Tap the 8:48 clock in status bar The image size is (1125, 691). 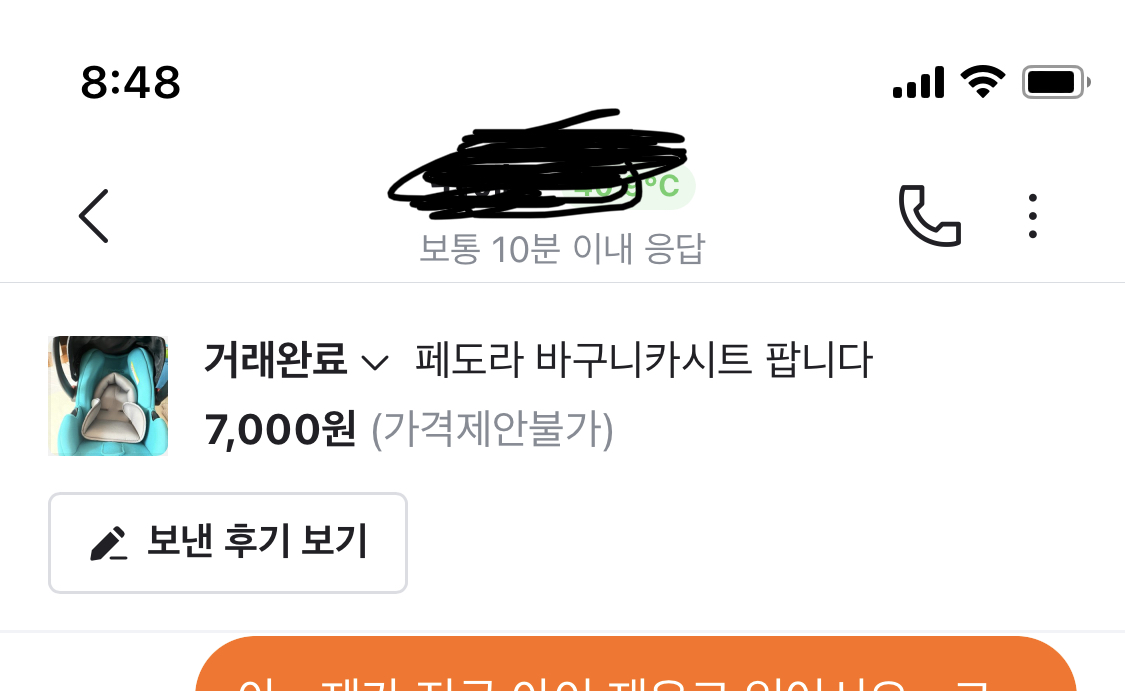(130, 83)
